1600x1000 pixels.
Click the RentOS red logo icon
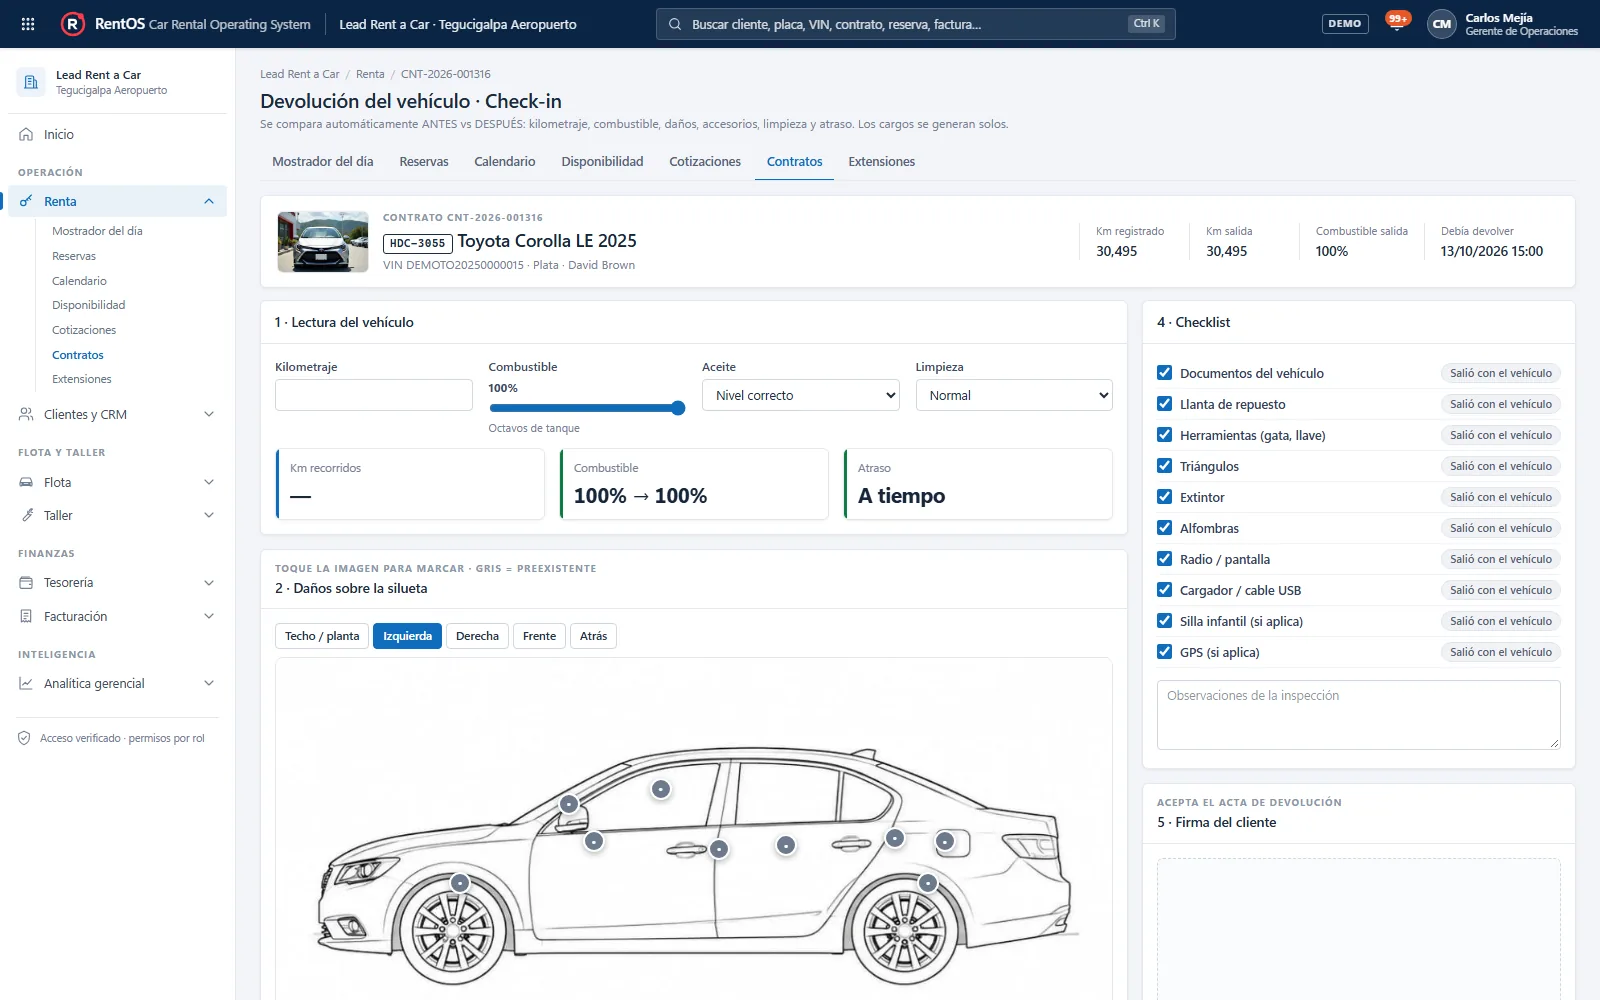73,24
